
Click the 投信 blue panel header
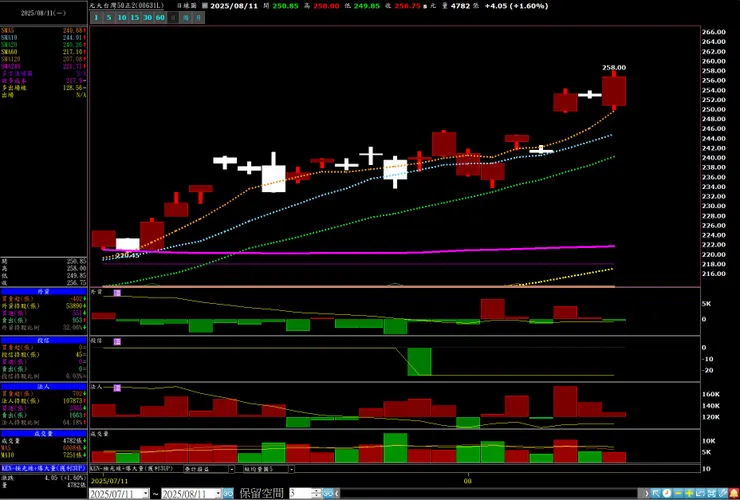coord(43,340)
